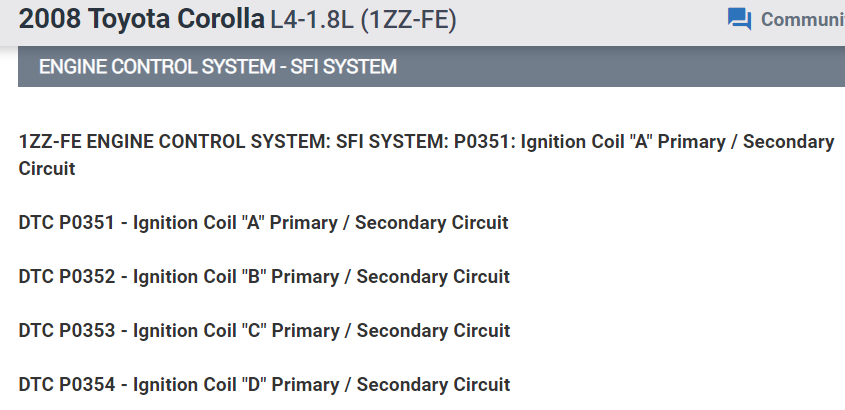Click the lone word "Circuit" ending the heading

47,169
